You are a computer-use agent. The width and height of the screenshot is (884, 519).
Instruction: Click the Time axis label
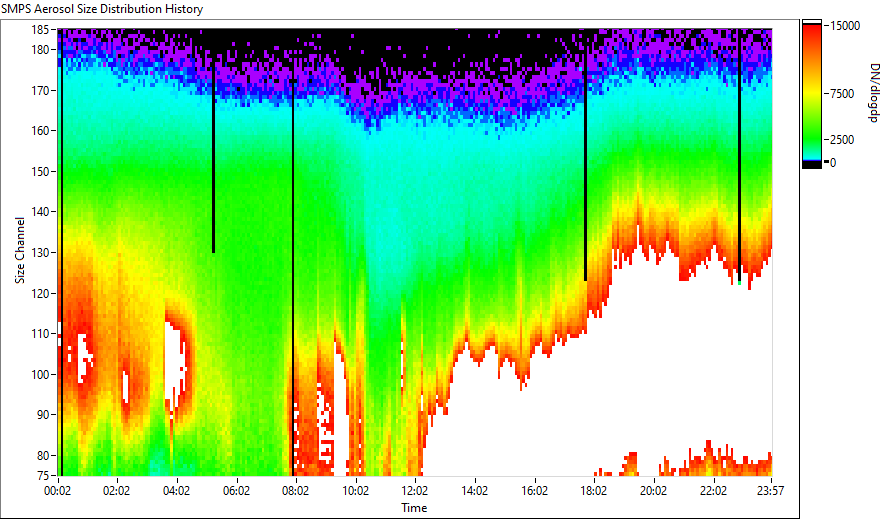[x=414, y=508]
